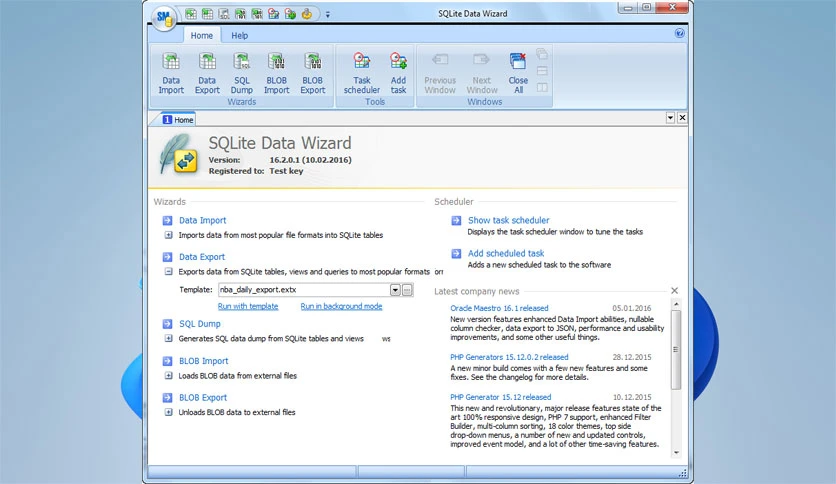Select the '1 Home' document tab
The height and width of the screenshot is (484, 836).
[x=178, y=119]
